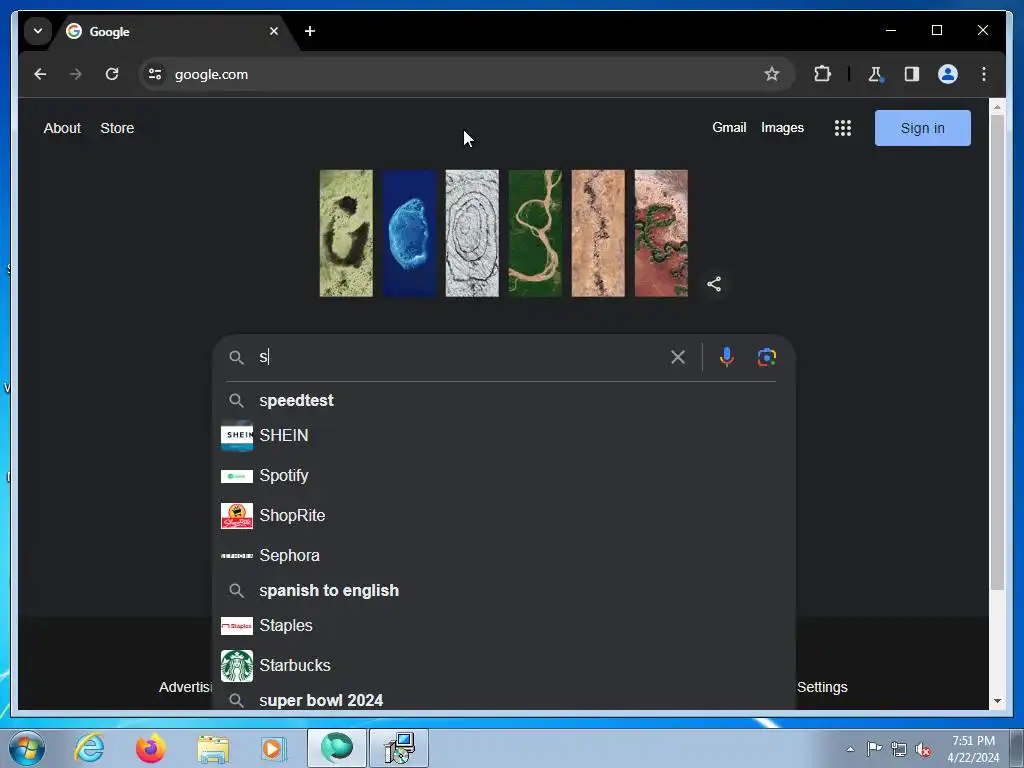Close the Google tab

click(x=274, y=31)
